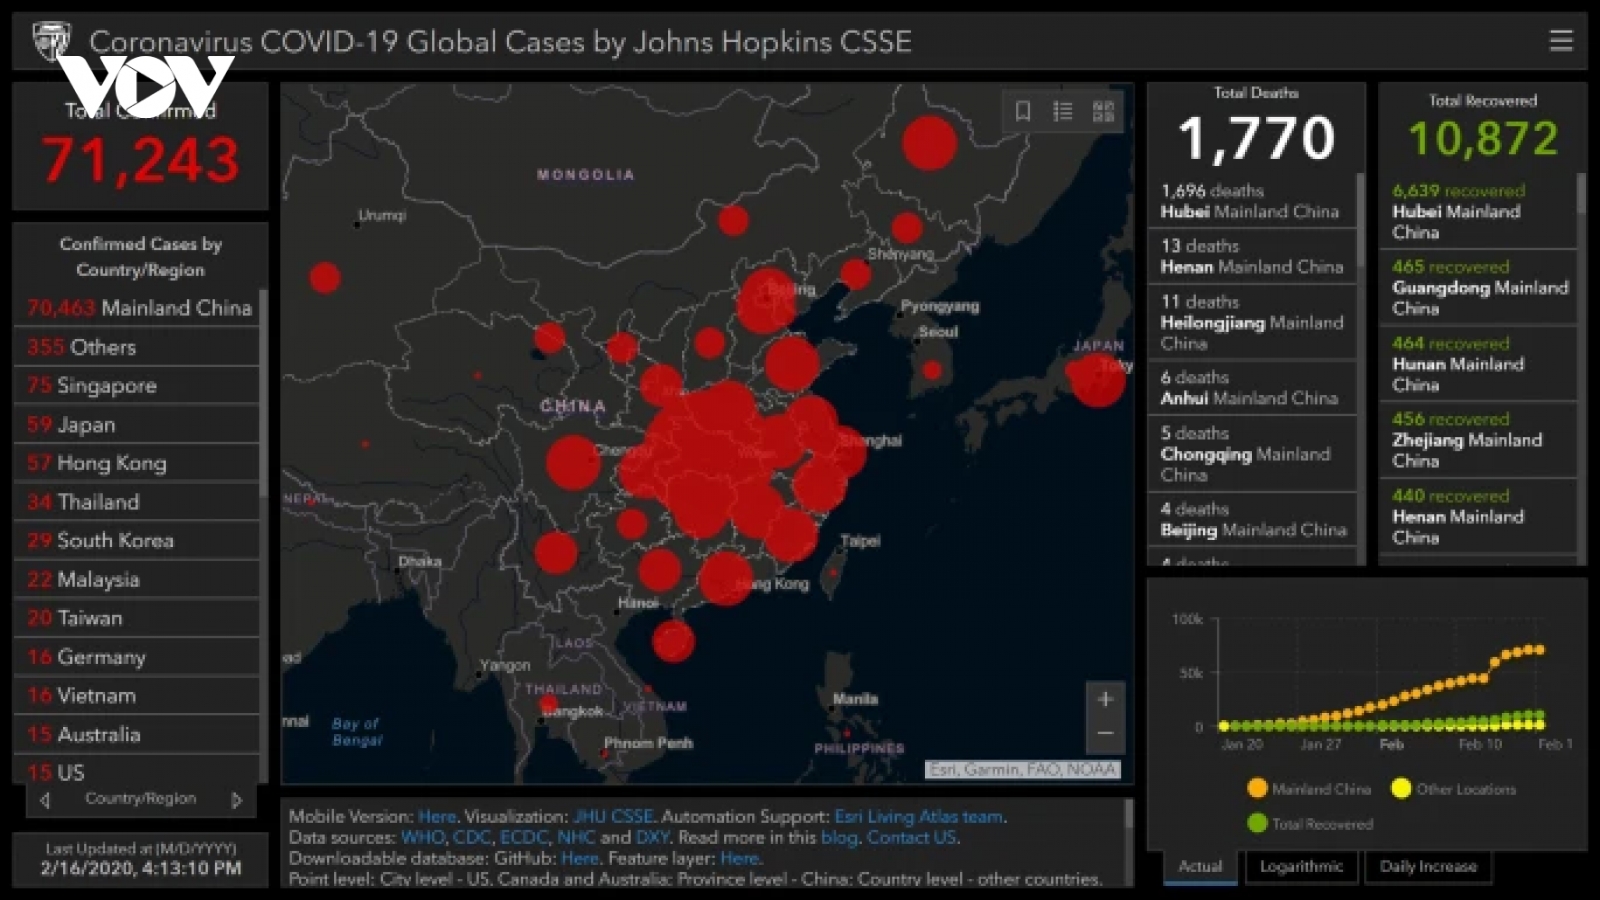Click the red case circle near Bangkok
Screen dimensions: 1600x900
[x=548, y=704]
